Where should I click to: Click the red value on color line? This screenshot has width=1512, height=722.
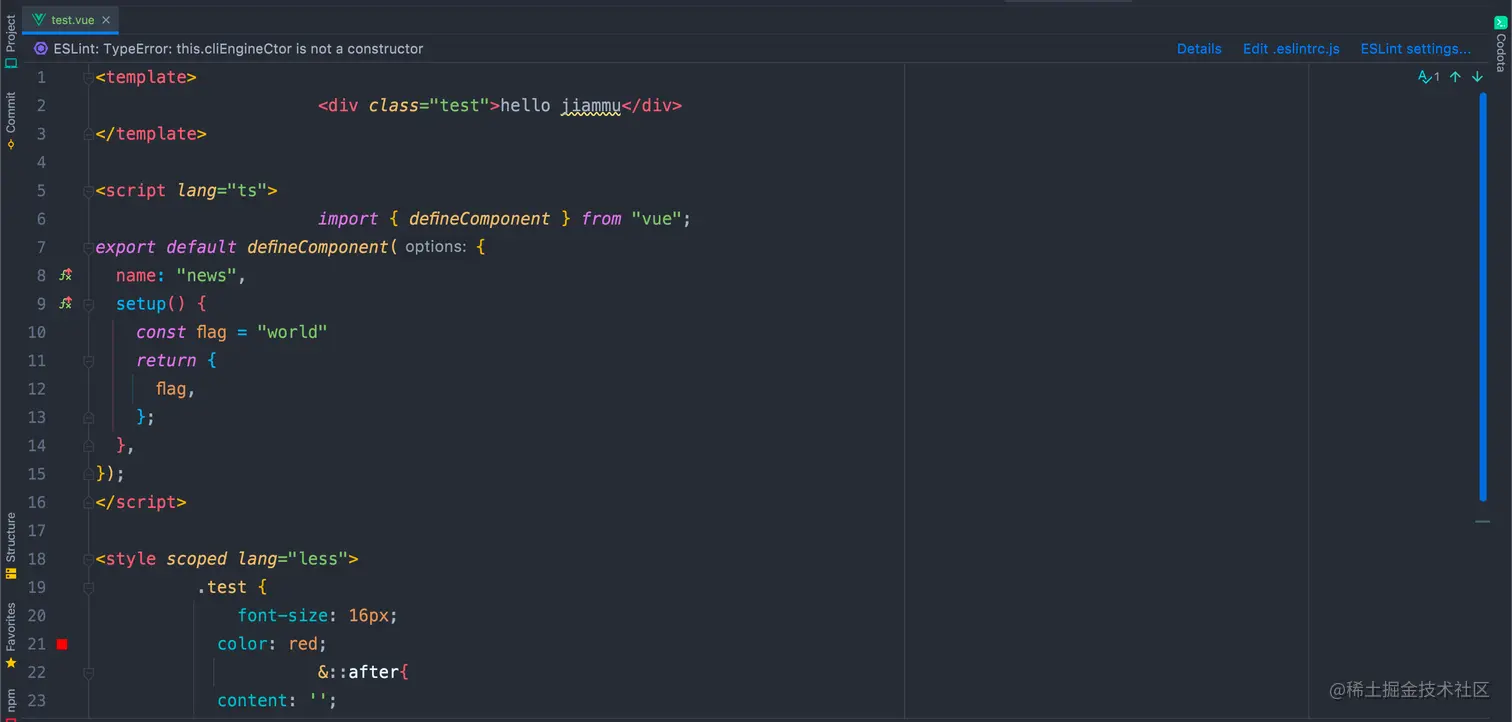(303, 644)
